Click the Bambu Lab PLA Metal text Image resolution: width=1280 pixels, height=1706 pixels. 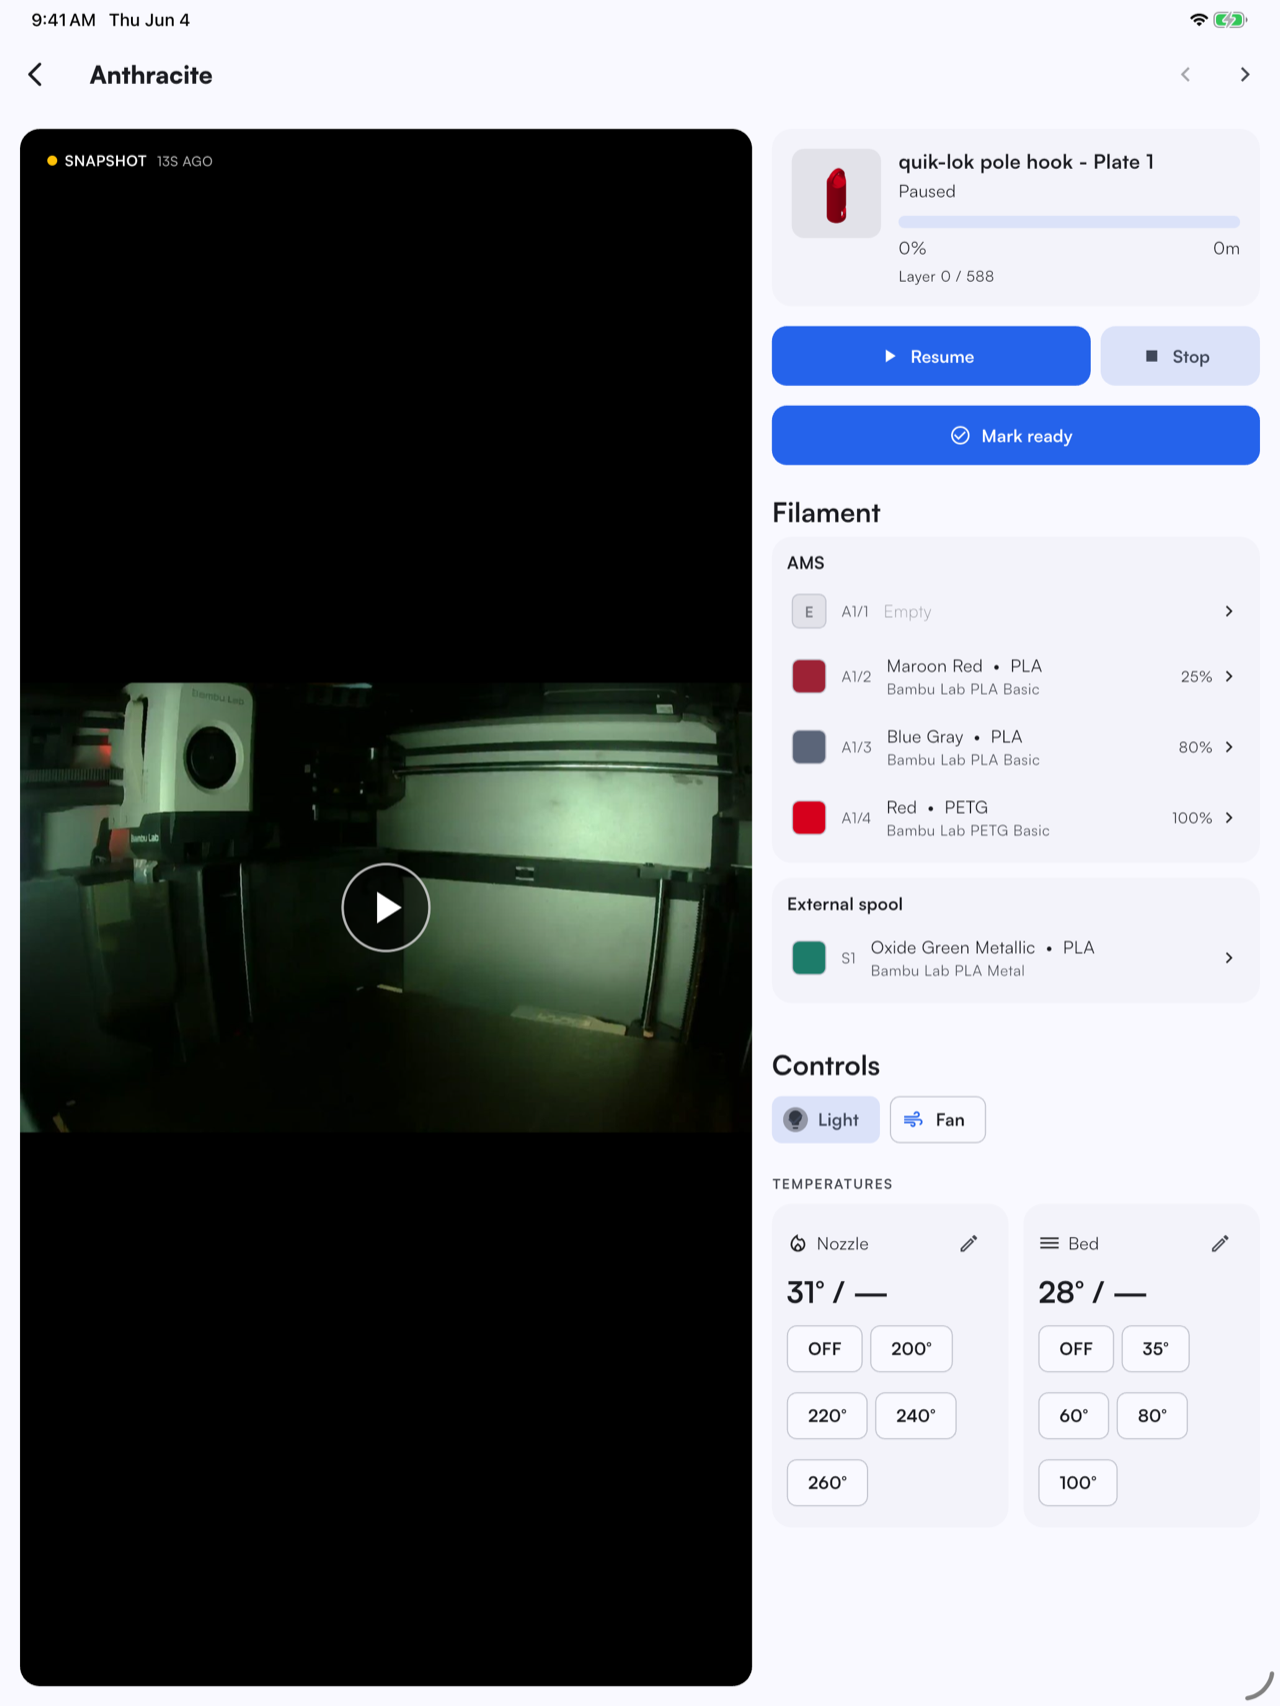click(x=947, y=971)
